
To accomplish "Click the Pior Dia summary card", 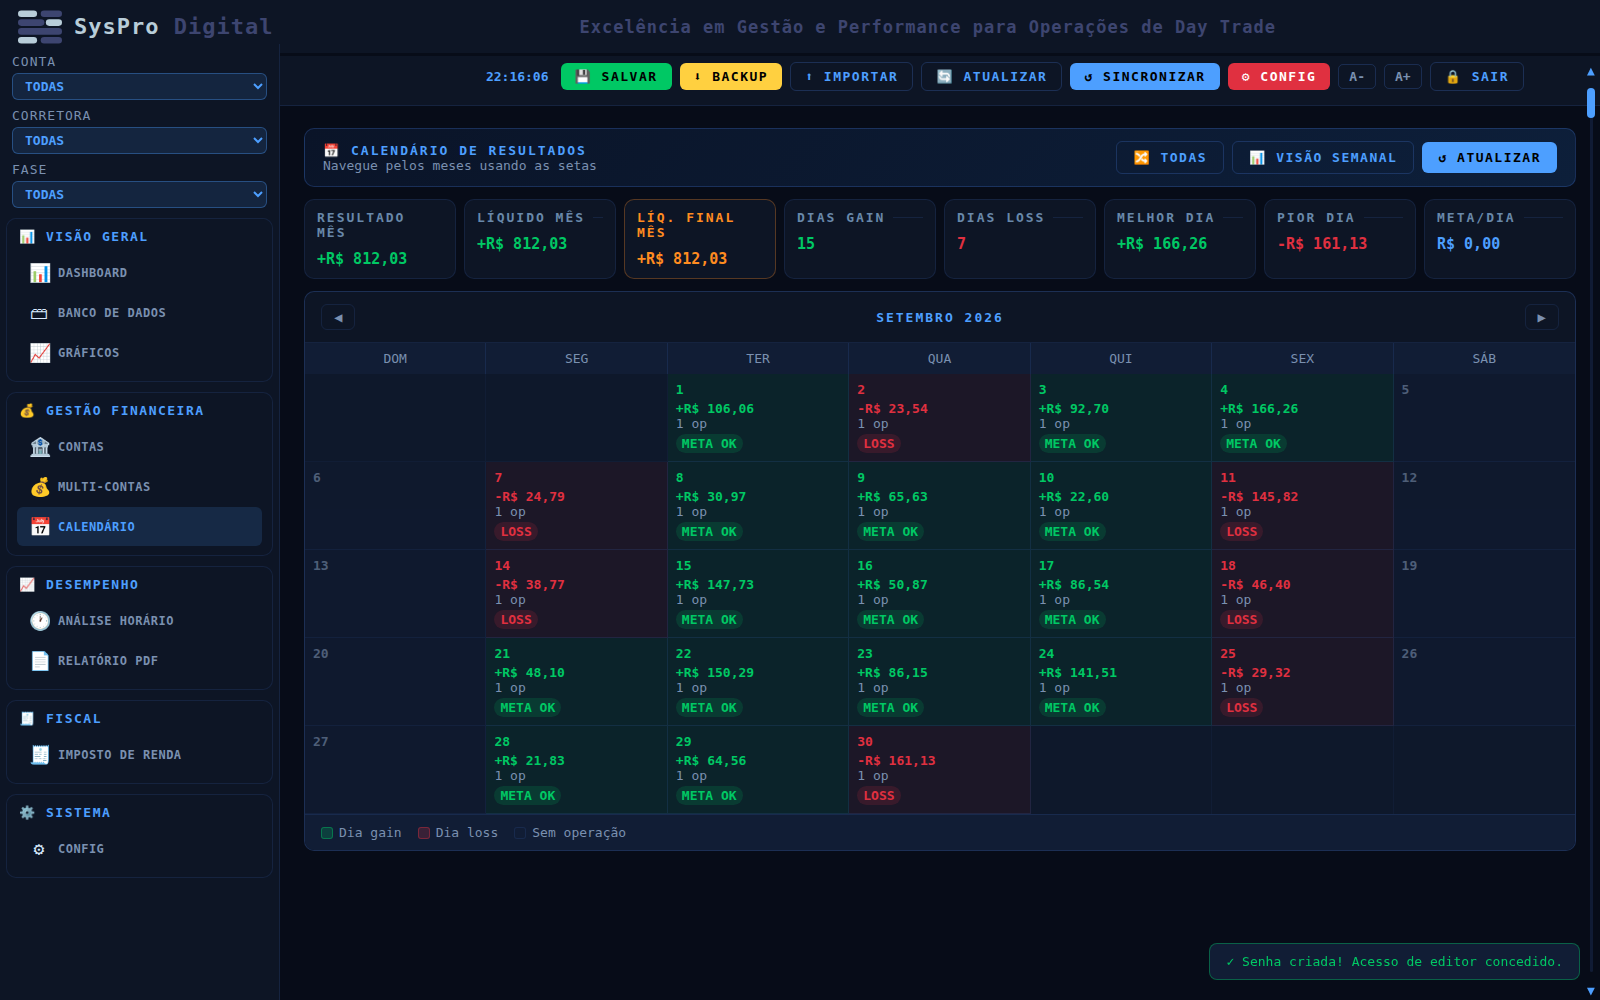I will click(x=1340, y=239).
